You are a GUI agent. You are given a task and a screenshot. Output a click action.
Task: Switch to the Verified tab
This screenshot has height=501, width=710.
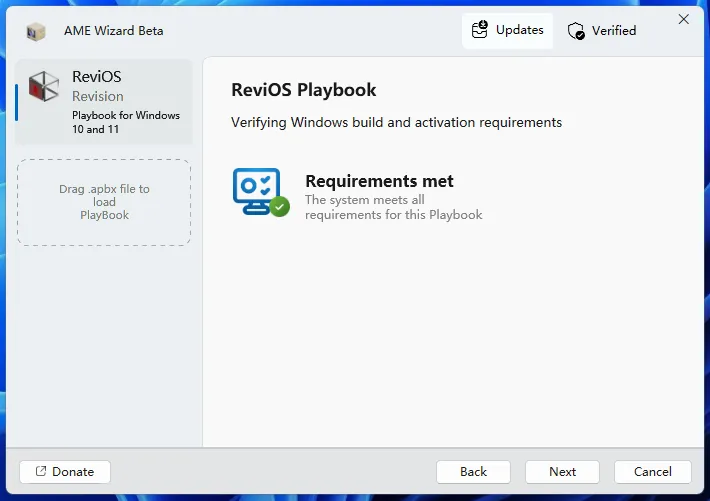602,31
